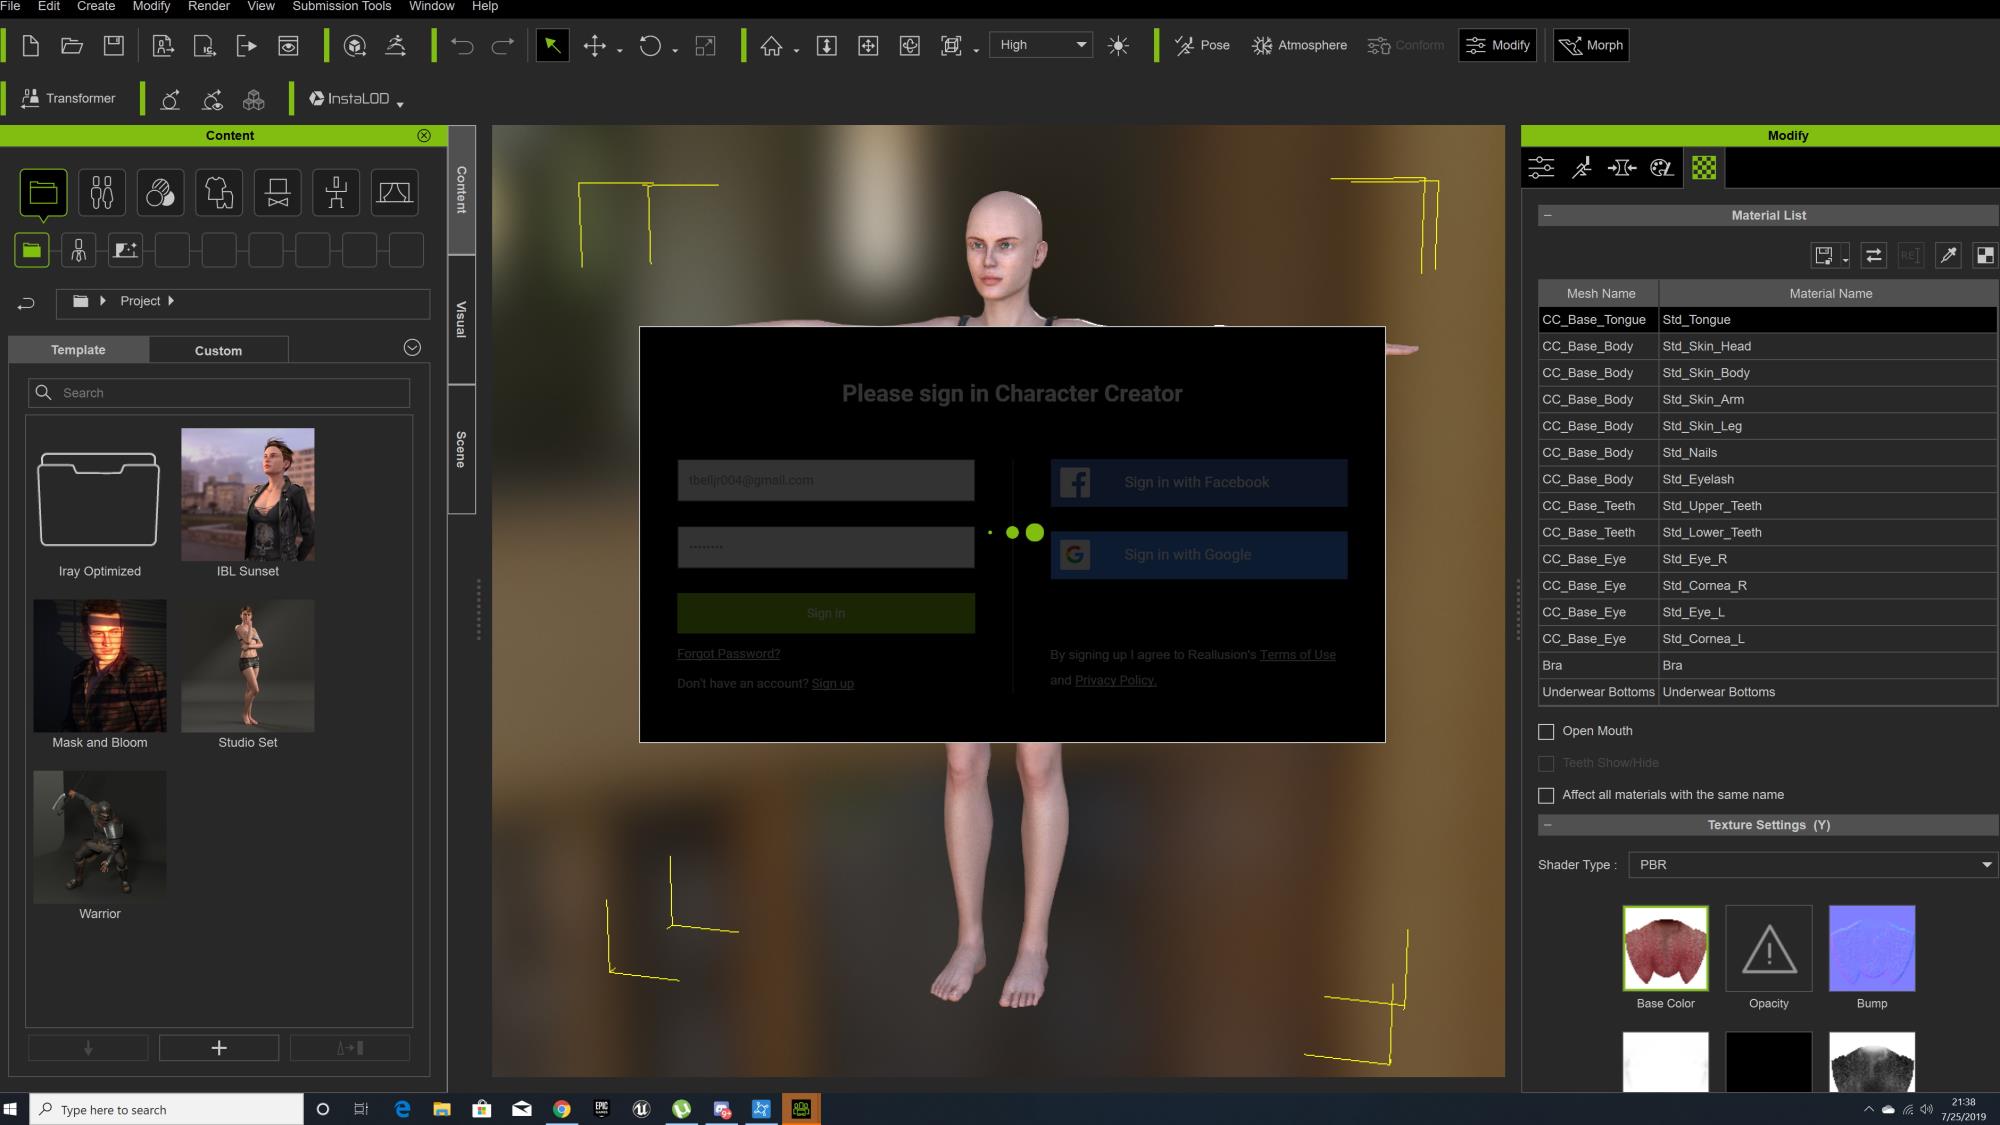Click the Base Color texture thumbnail
The height and width of the screenshot is (1125, 2000).
[x=1665, y=948]
